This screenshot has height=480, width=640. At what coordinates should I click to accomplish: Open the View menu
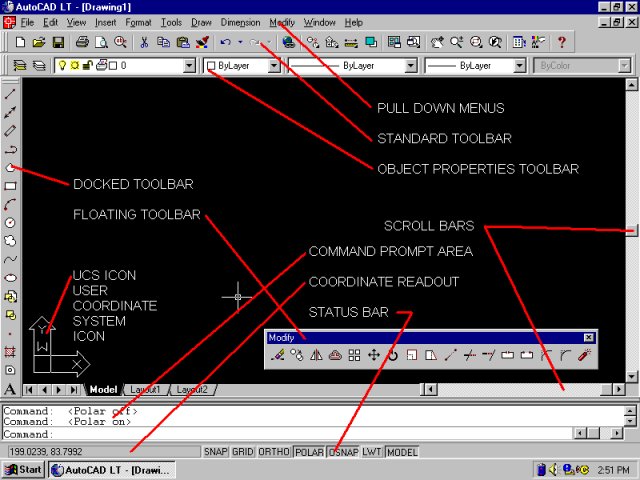(x=76, y=22)
